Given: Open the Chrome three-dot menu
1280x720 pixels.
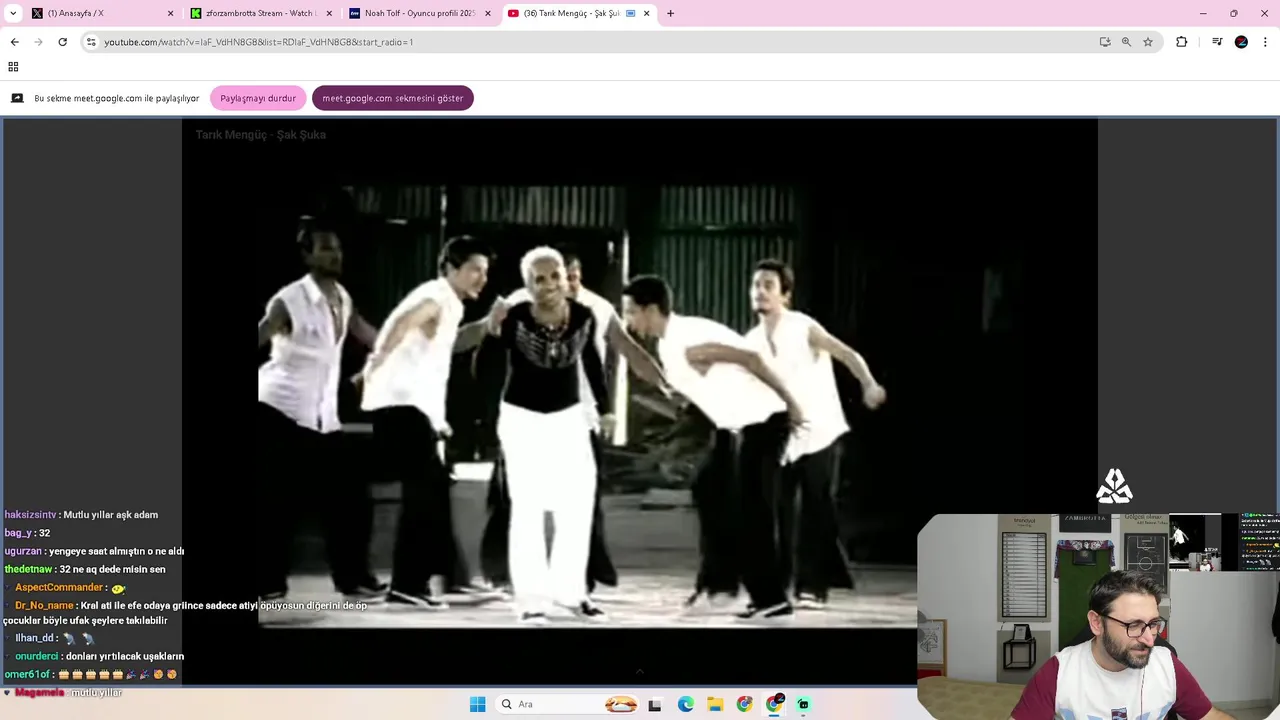Looking at the screenshot, I should (x=1265, y=42).
